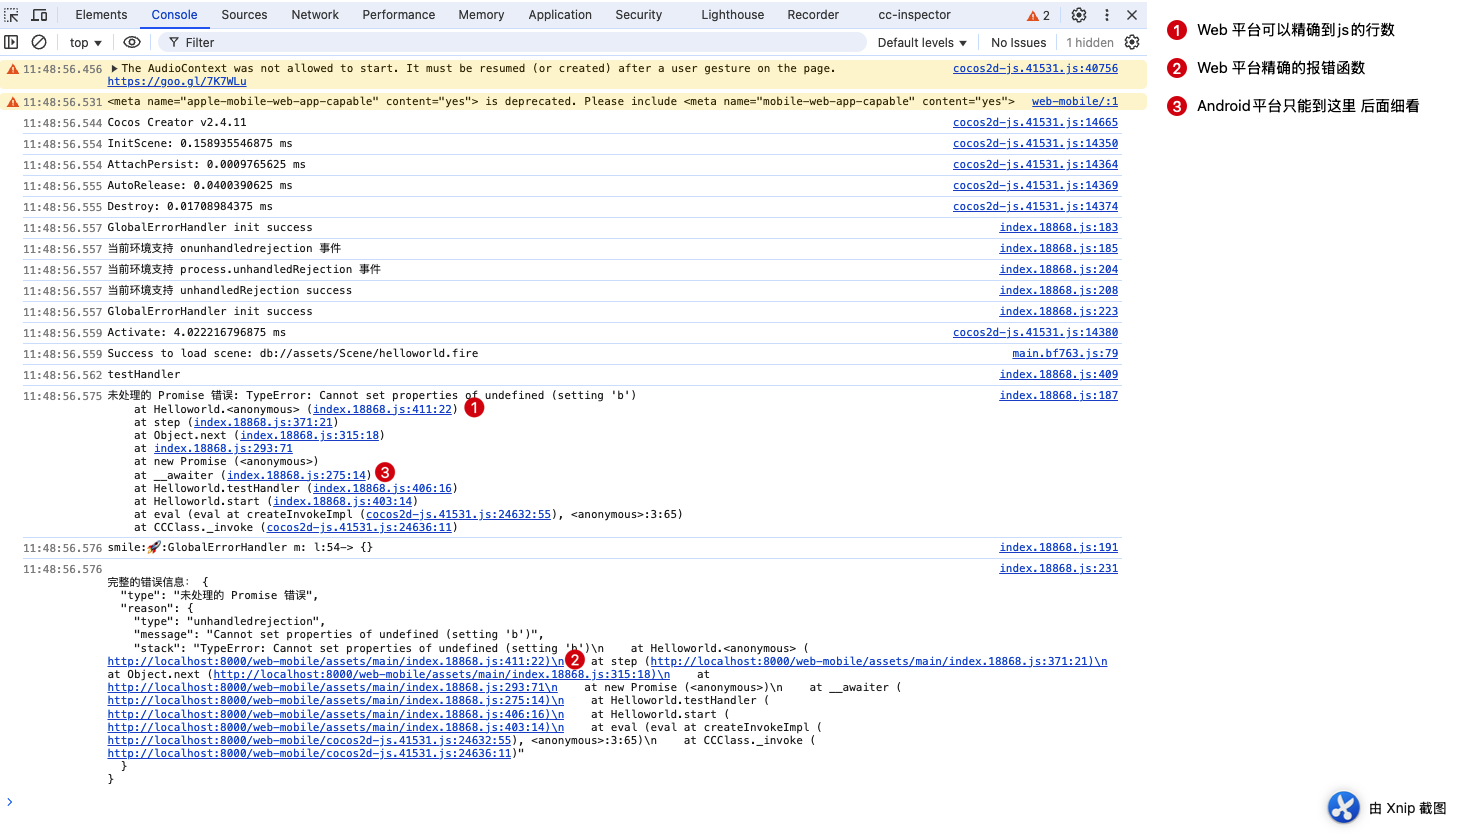This screenshot has width=1467, height=837.
Task: Open the top JavaScript context dropdown
Action: coord(86,43)
